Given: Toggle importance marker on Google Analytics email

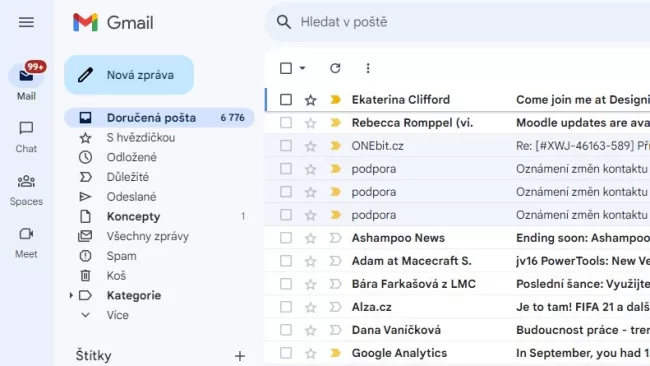Looking at the screenshot, I should (x=335, y=353).
